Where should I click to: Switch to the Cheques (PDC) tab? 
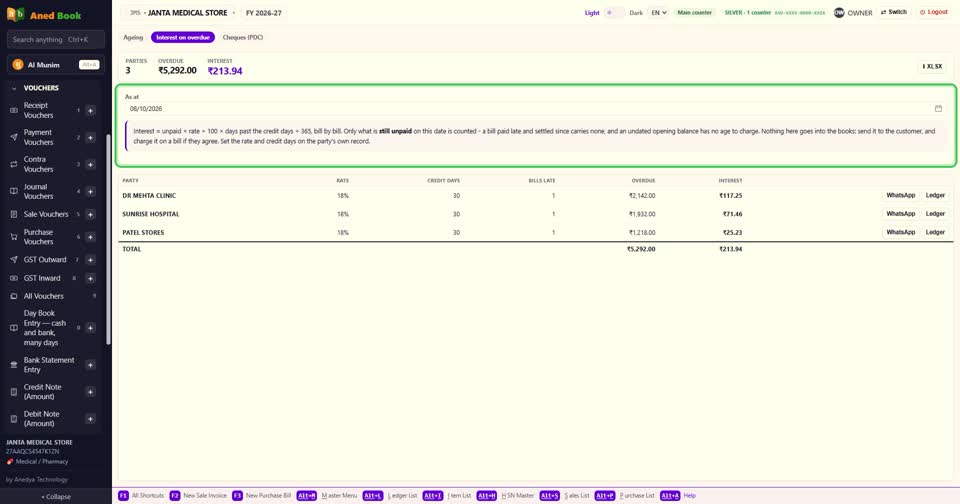pos(242,37)
